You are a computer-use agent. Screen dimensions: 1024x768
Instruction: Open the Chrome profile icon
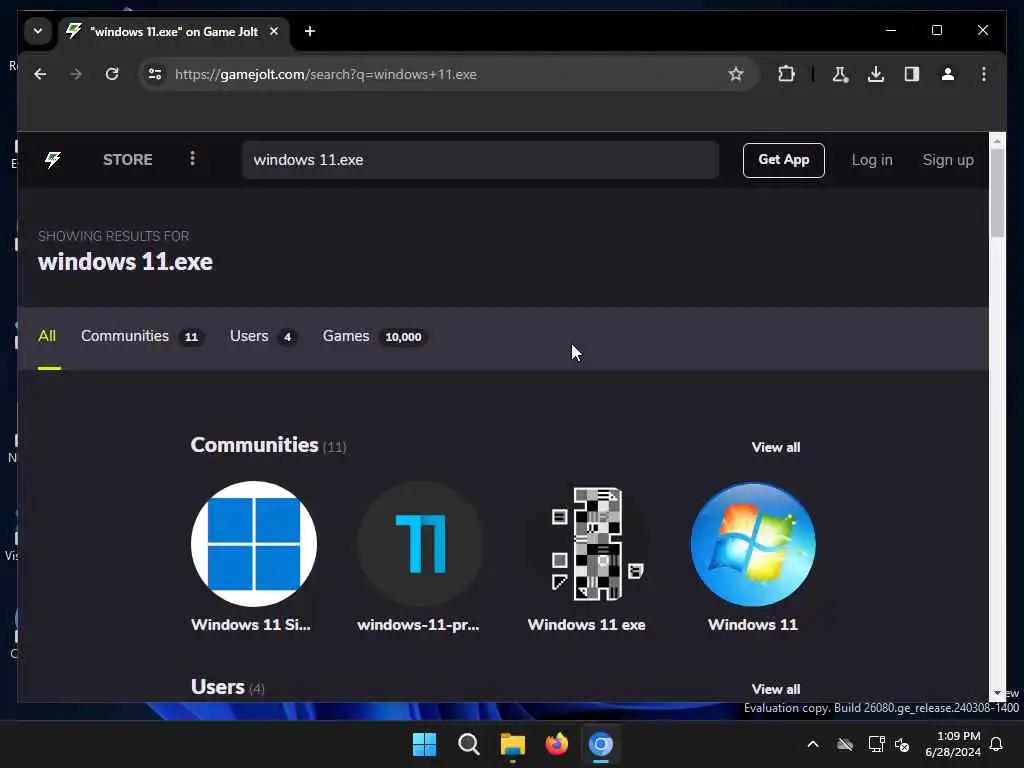(x=948, y=74)
